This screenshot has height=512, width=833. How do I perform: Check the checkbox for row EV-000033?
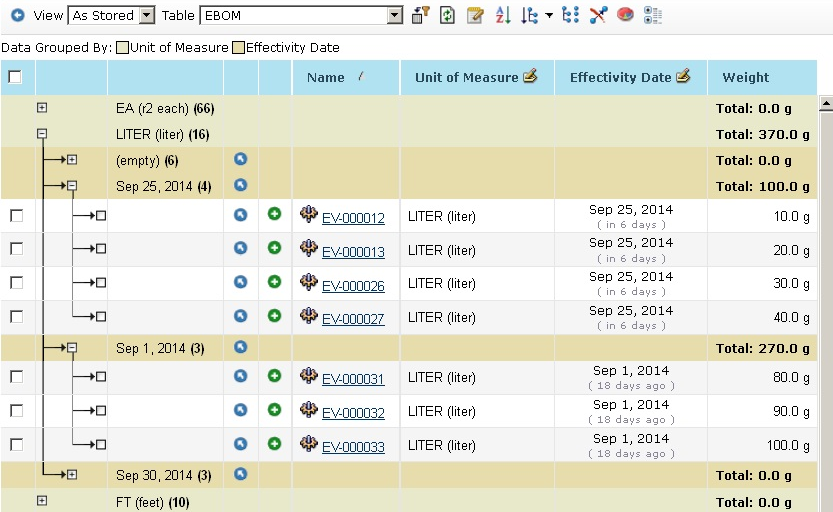[x=16, y=444]
